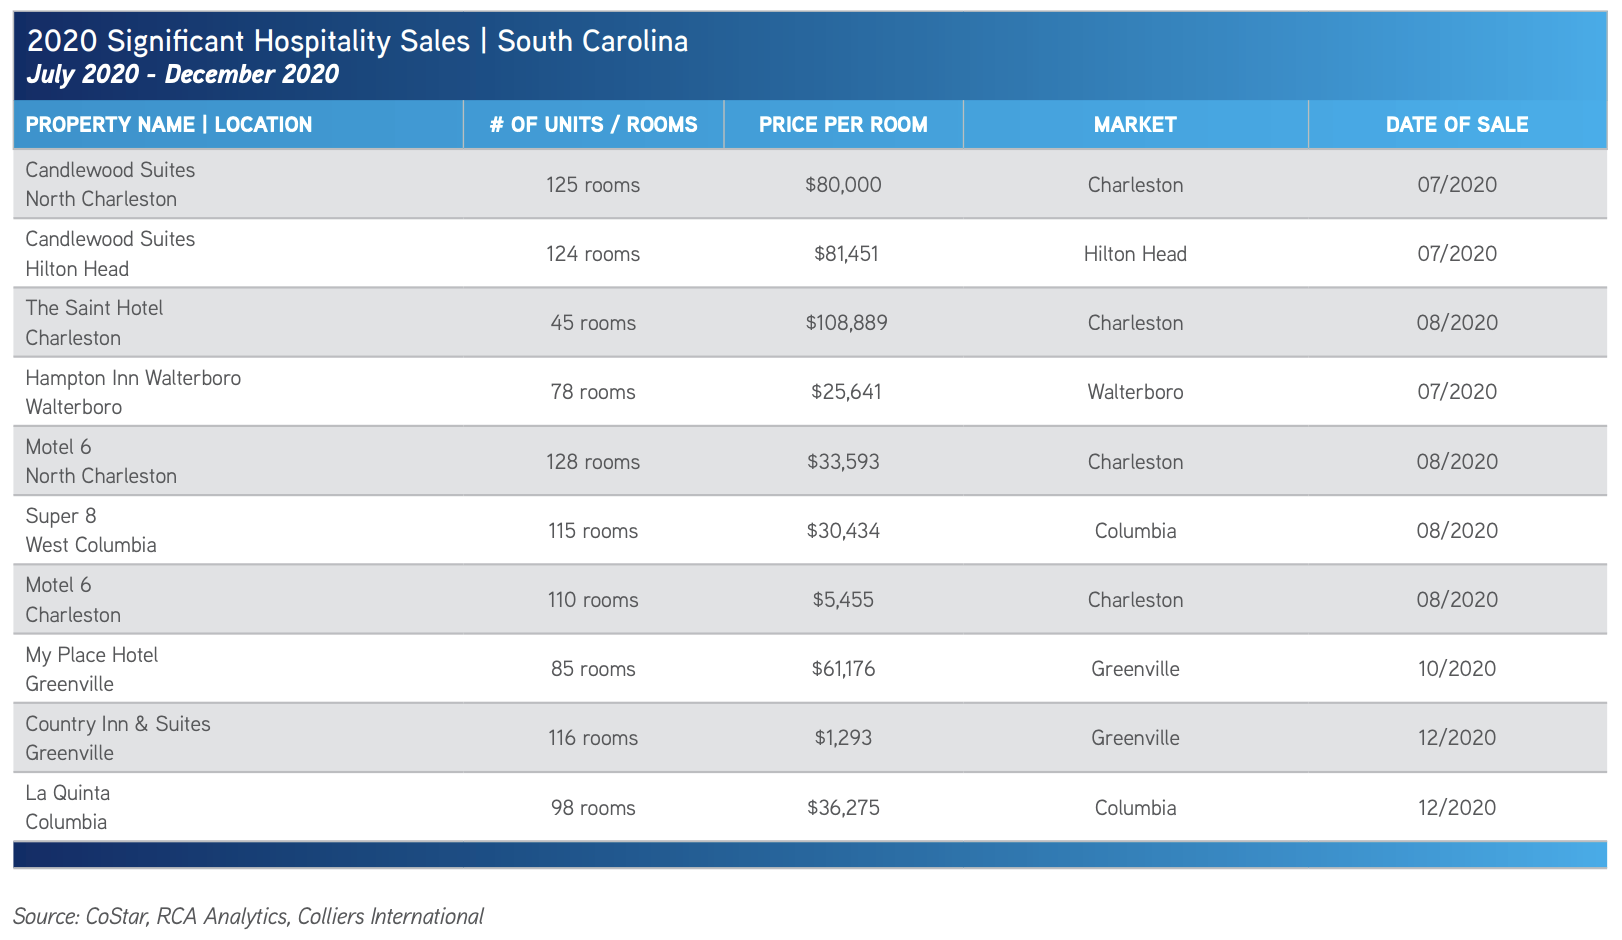Click the 'July 2020 - December 2020' subtitle
Viewport: 1622px width, 940px height.
point(182,75)
